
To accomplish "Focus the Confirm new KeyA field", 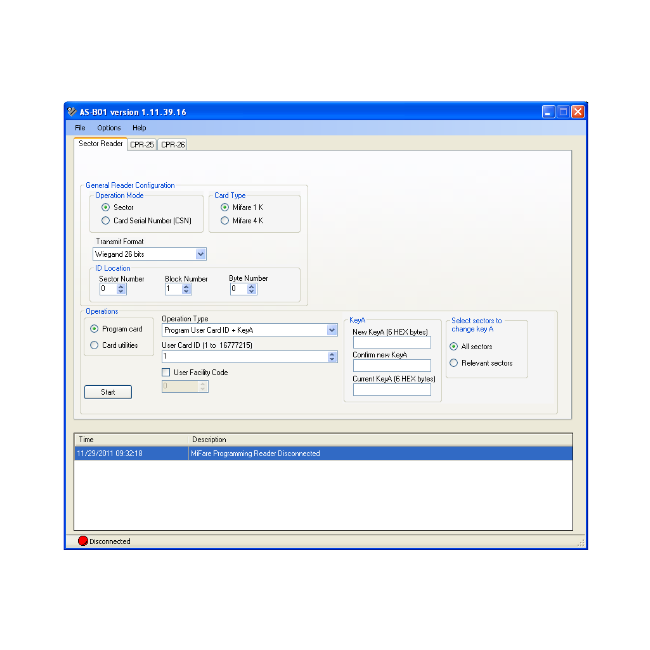I will (392, 365).
